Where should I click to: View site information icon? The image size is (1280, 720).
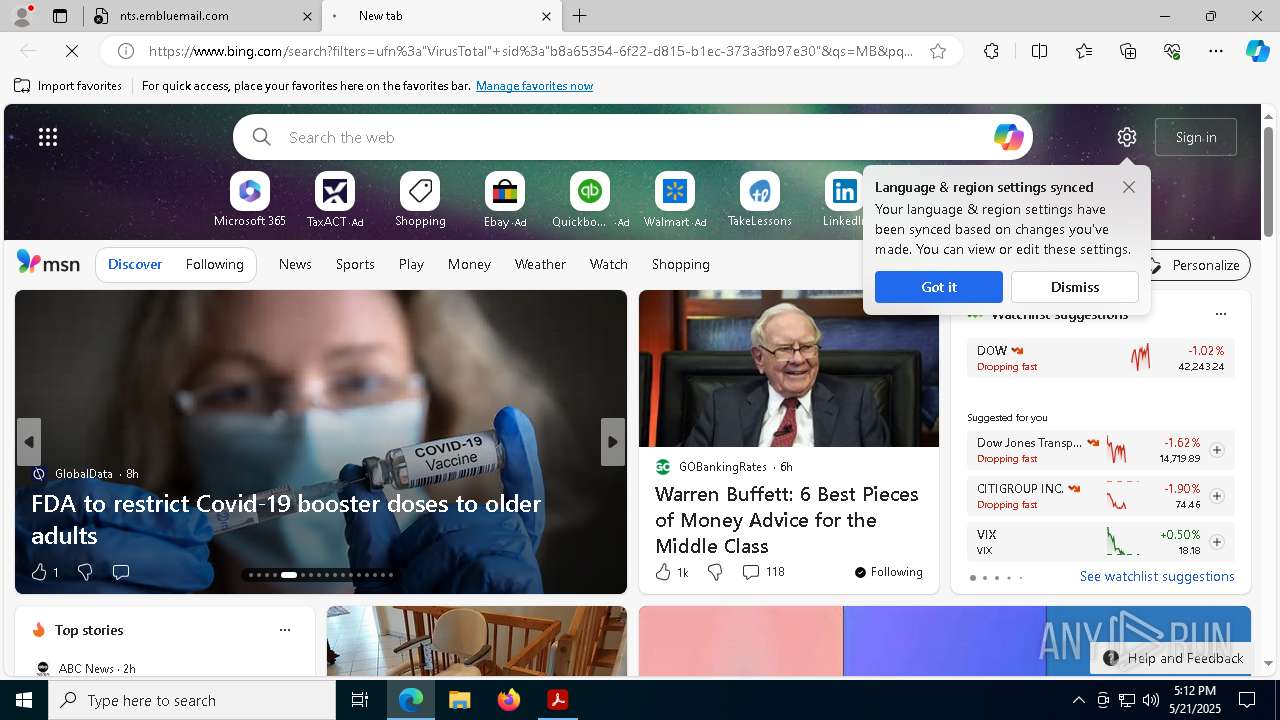point(126,51)
